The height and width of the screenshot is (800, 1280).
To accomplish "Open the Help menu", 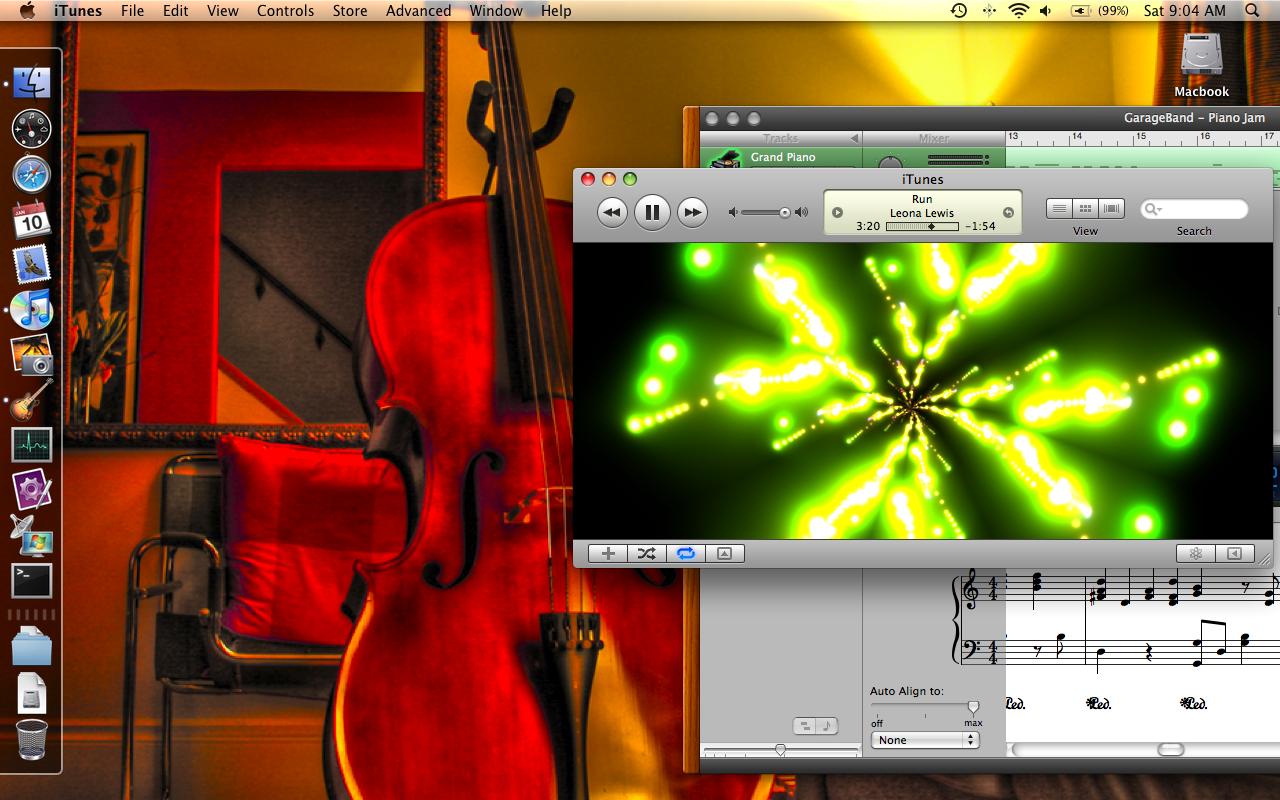I will click(x=556, y=11).
